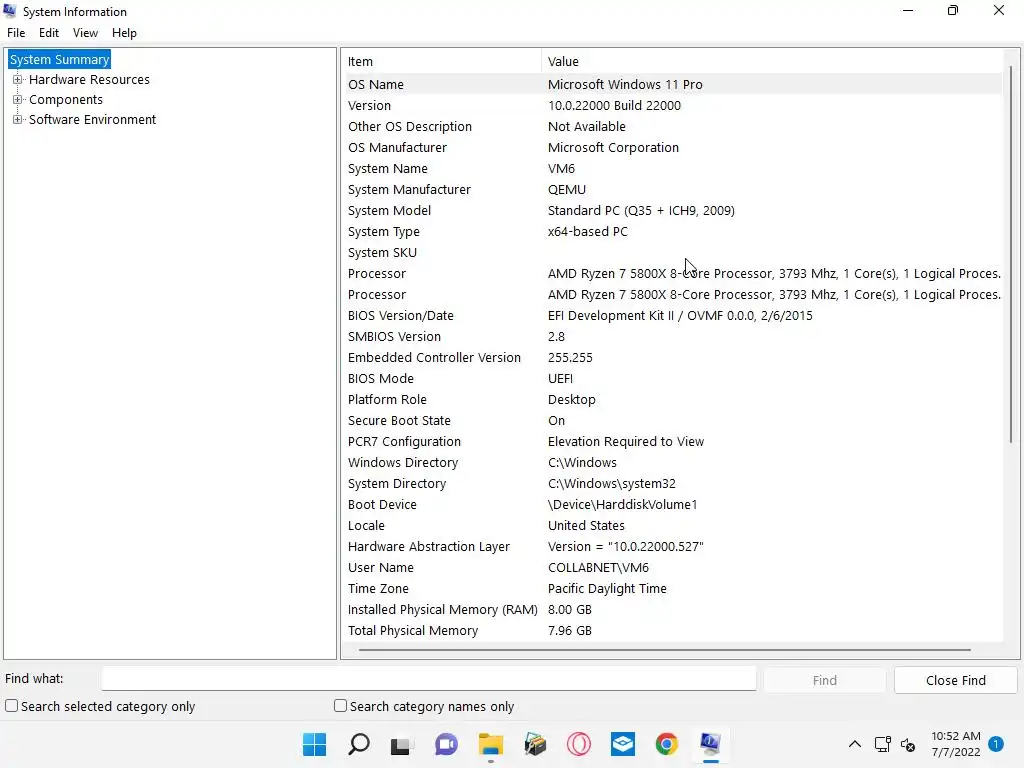Open the mail app icon on the taskbar

[x=622, y=744]
